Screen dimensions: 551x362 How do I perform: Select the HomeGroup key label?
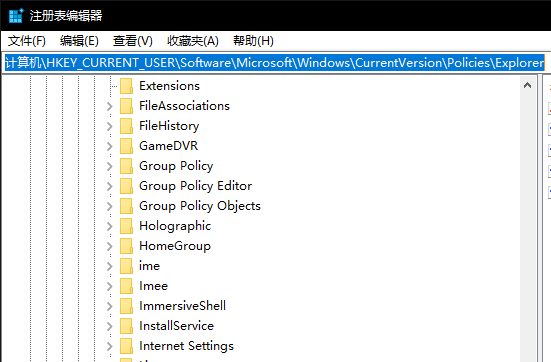175,246
